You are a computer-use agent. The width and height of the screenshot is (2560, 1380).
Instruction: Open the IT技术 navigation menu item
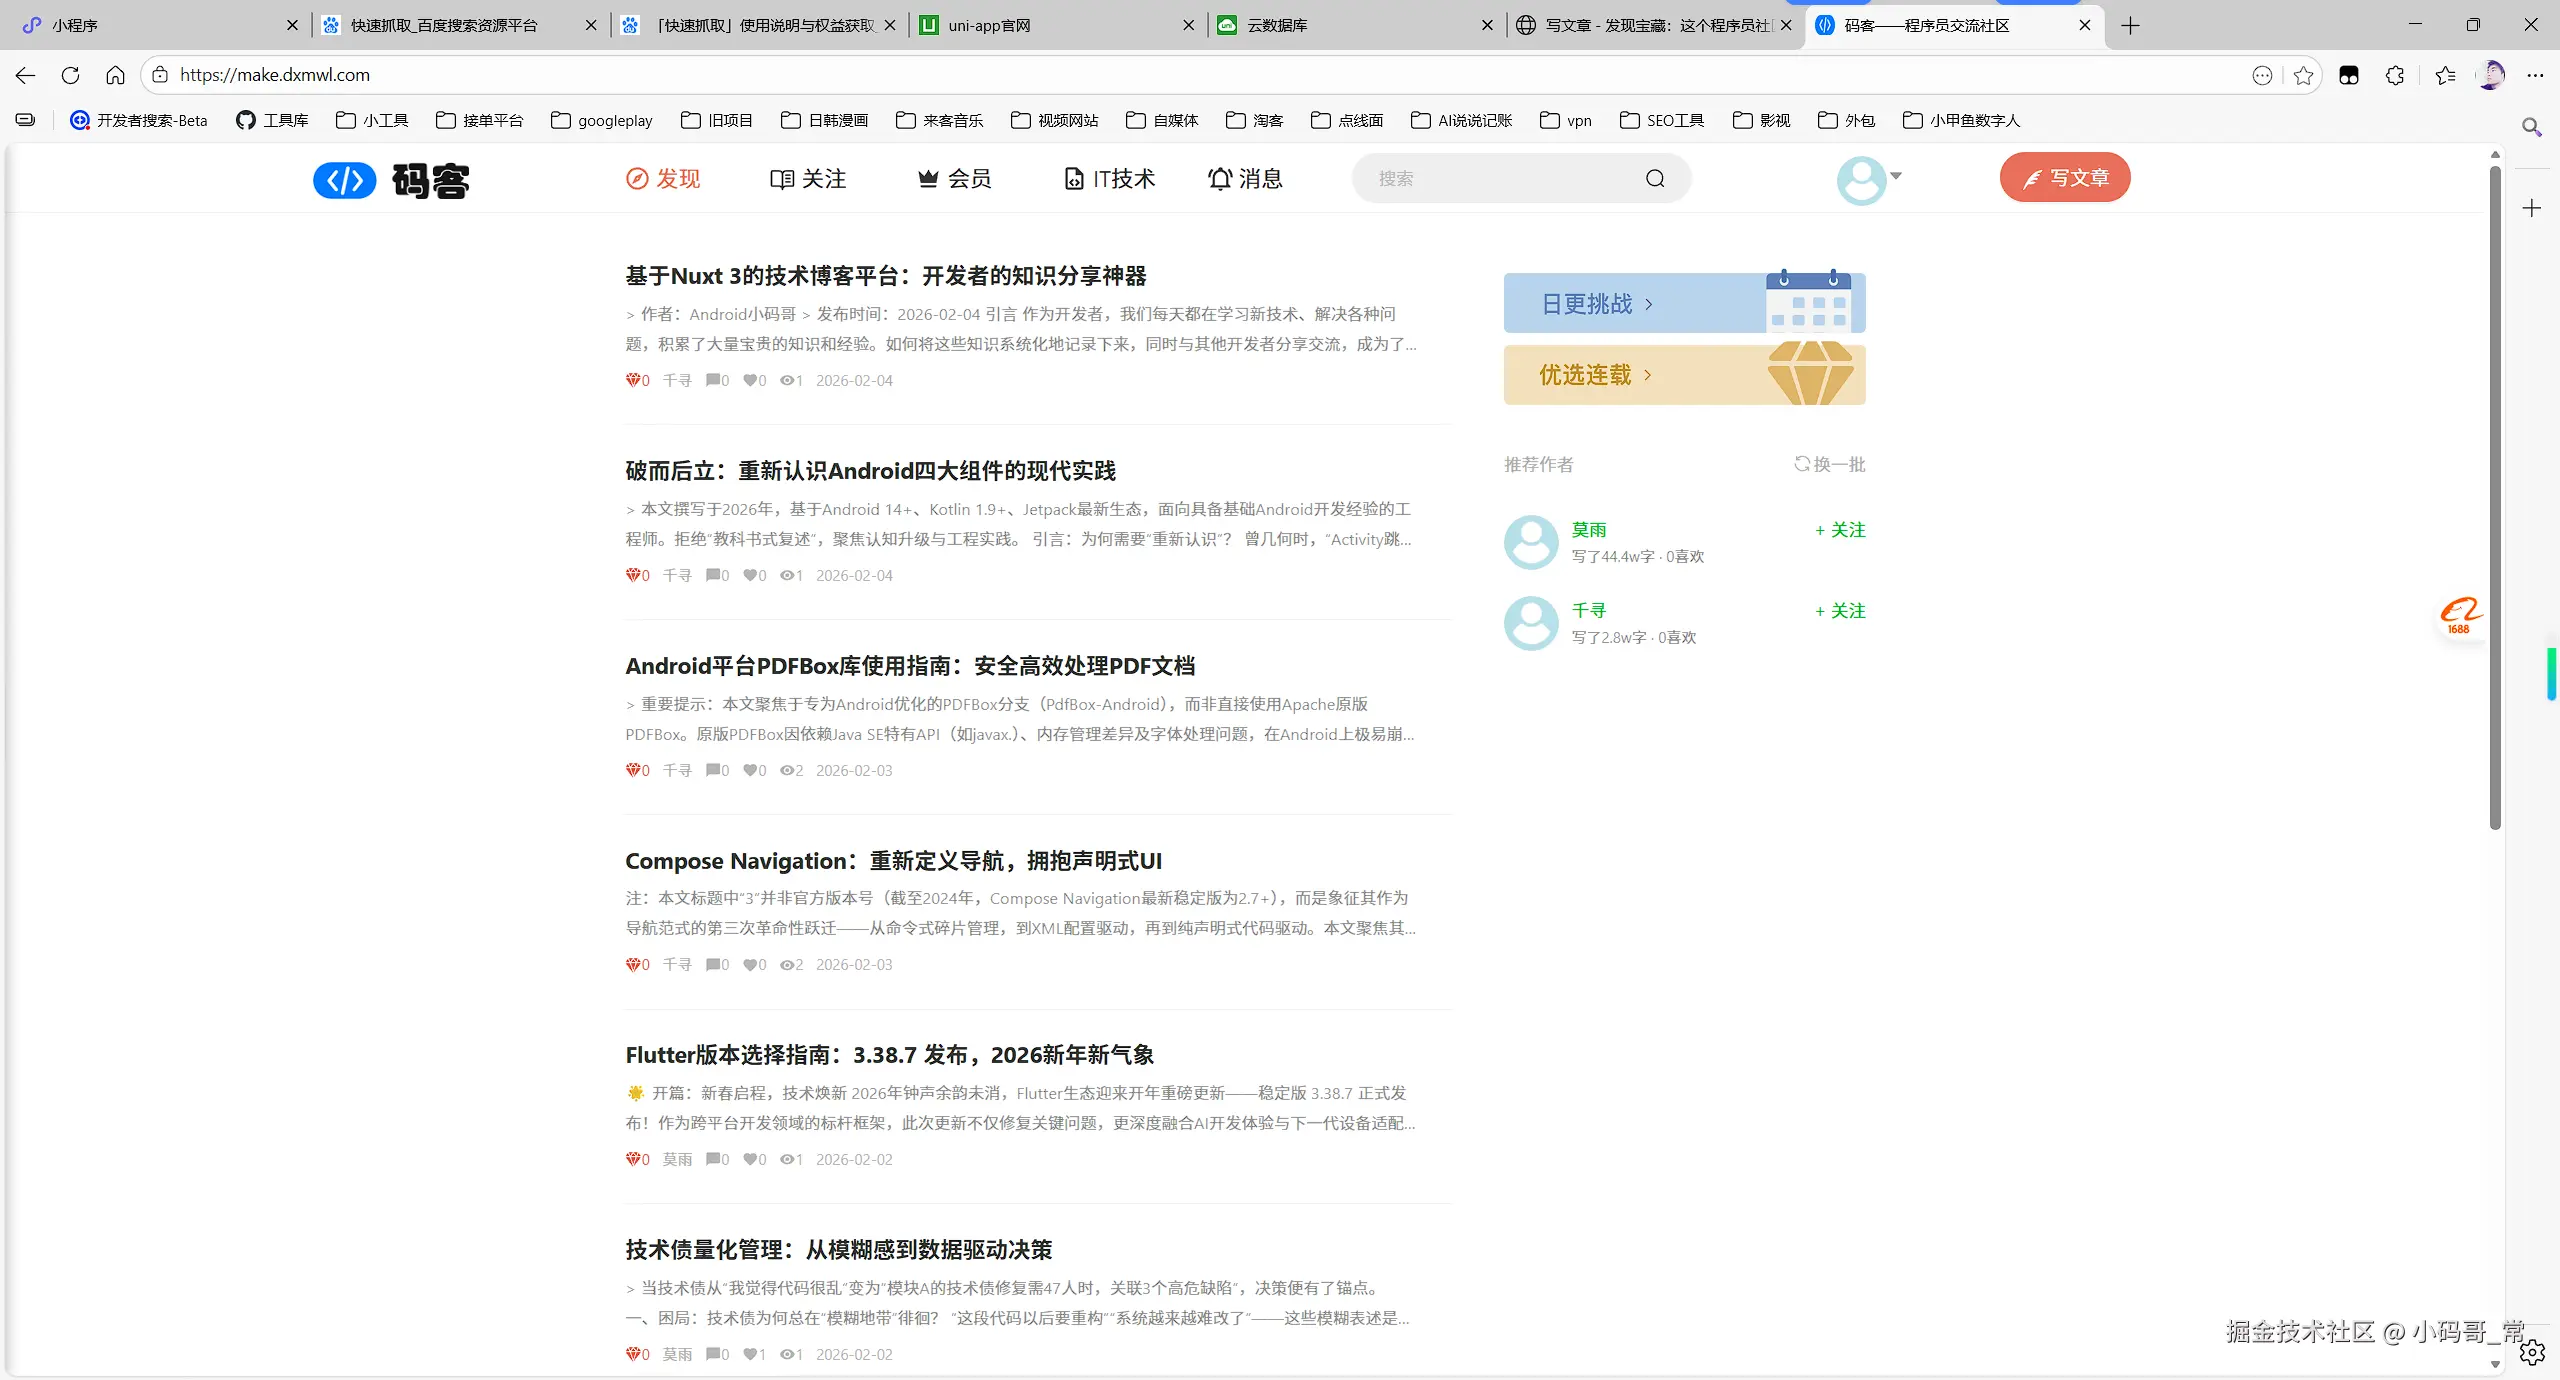(1110, 179)
